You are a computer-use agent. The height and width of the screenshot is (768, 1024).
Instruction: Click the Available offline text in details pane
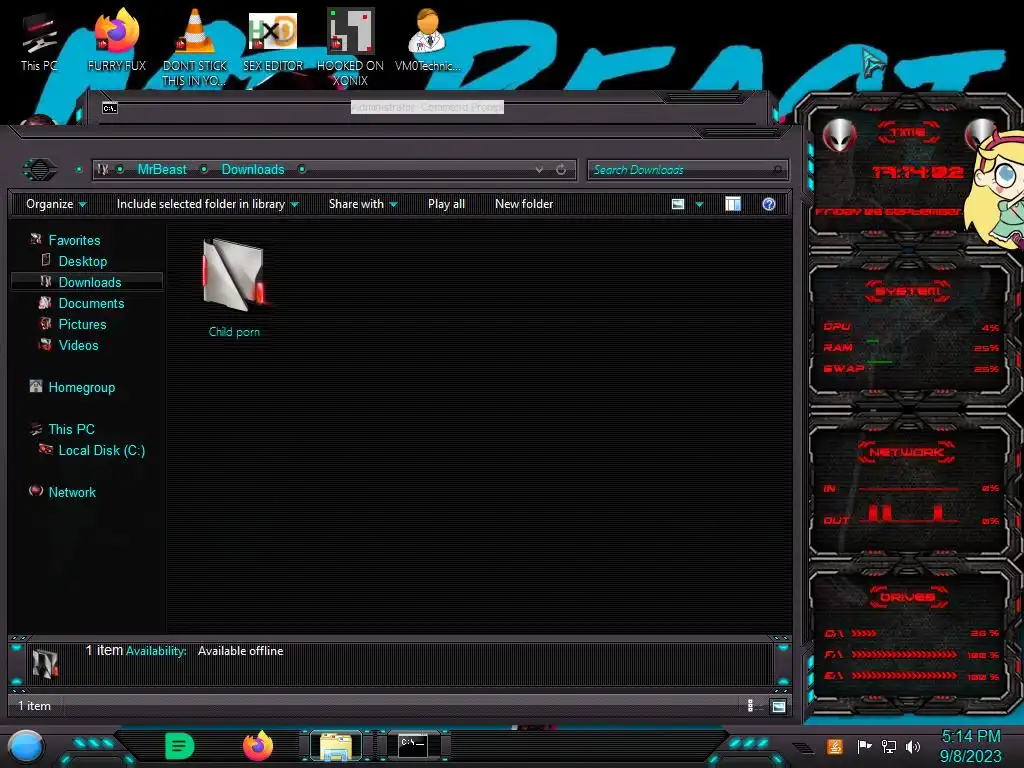(x=240, y=651)
